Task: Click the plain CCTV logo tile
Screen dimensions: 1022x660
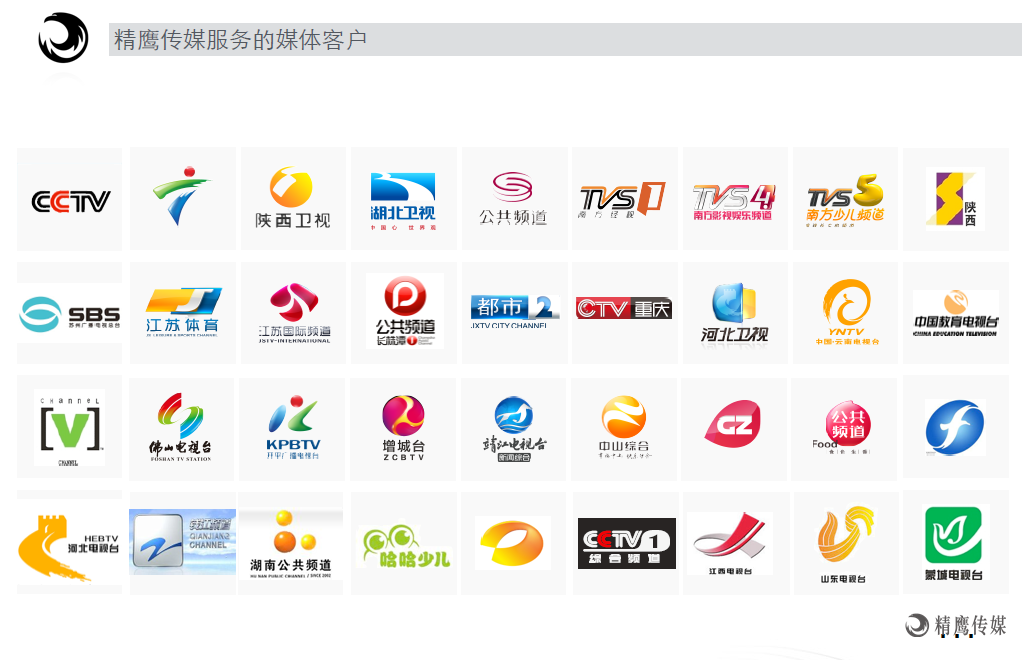Action: pos(70,201)
